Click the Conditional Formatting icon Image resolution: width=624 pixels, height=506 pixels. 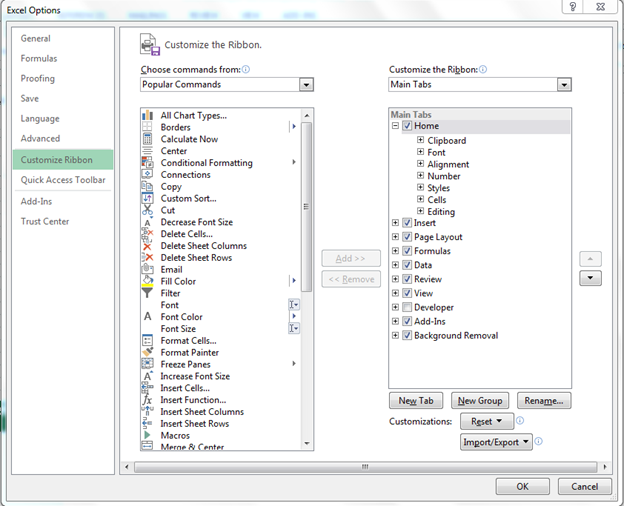click(x=147, y=162)
